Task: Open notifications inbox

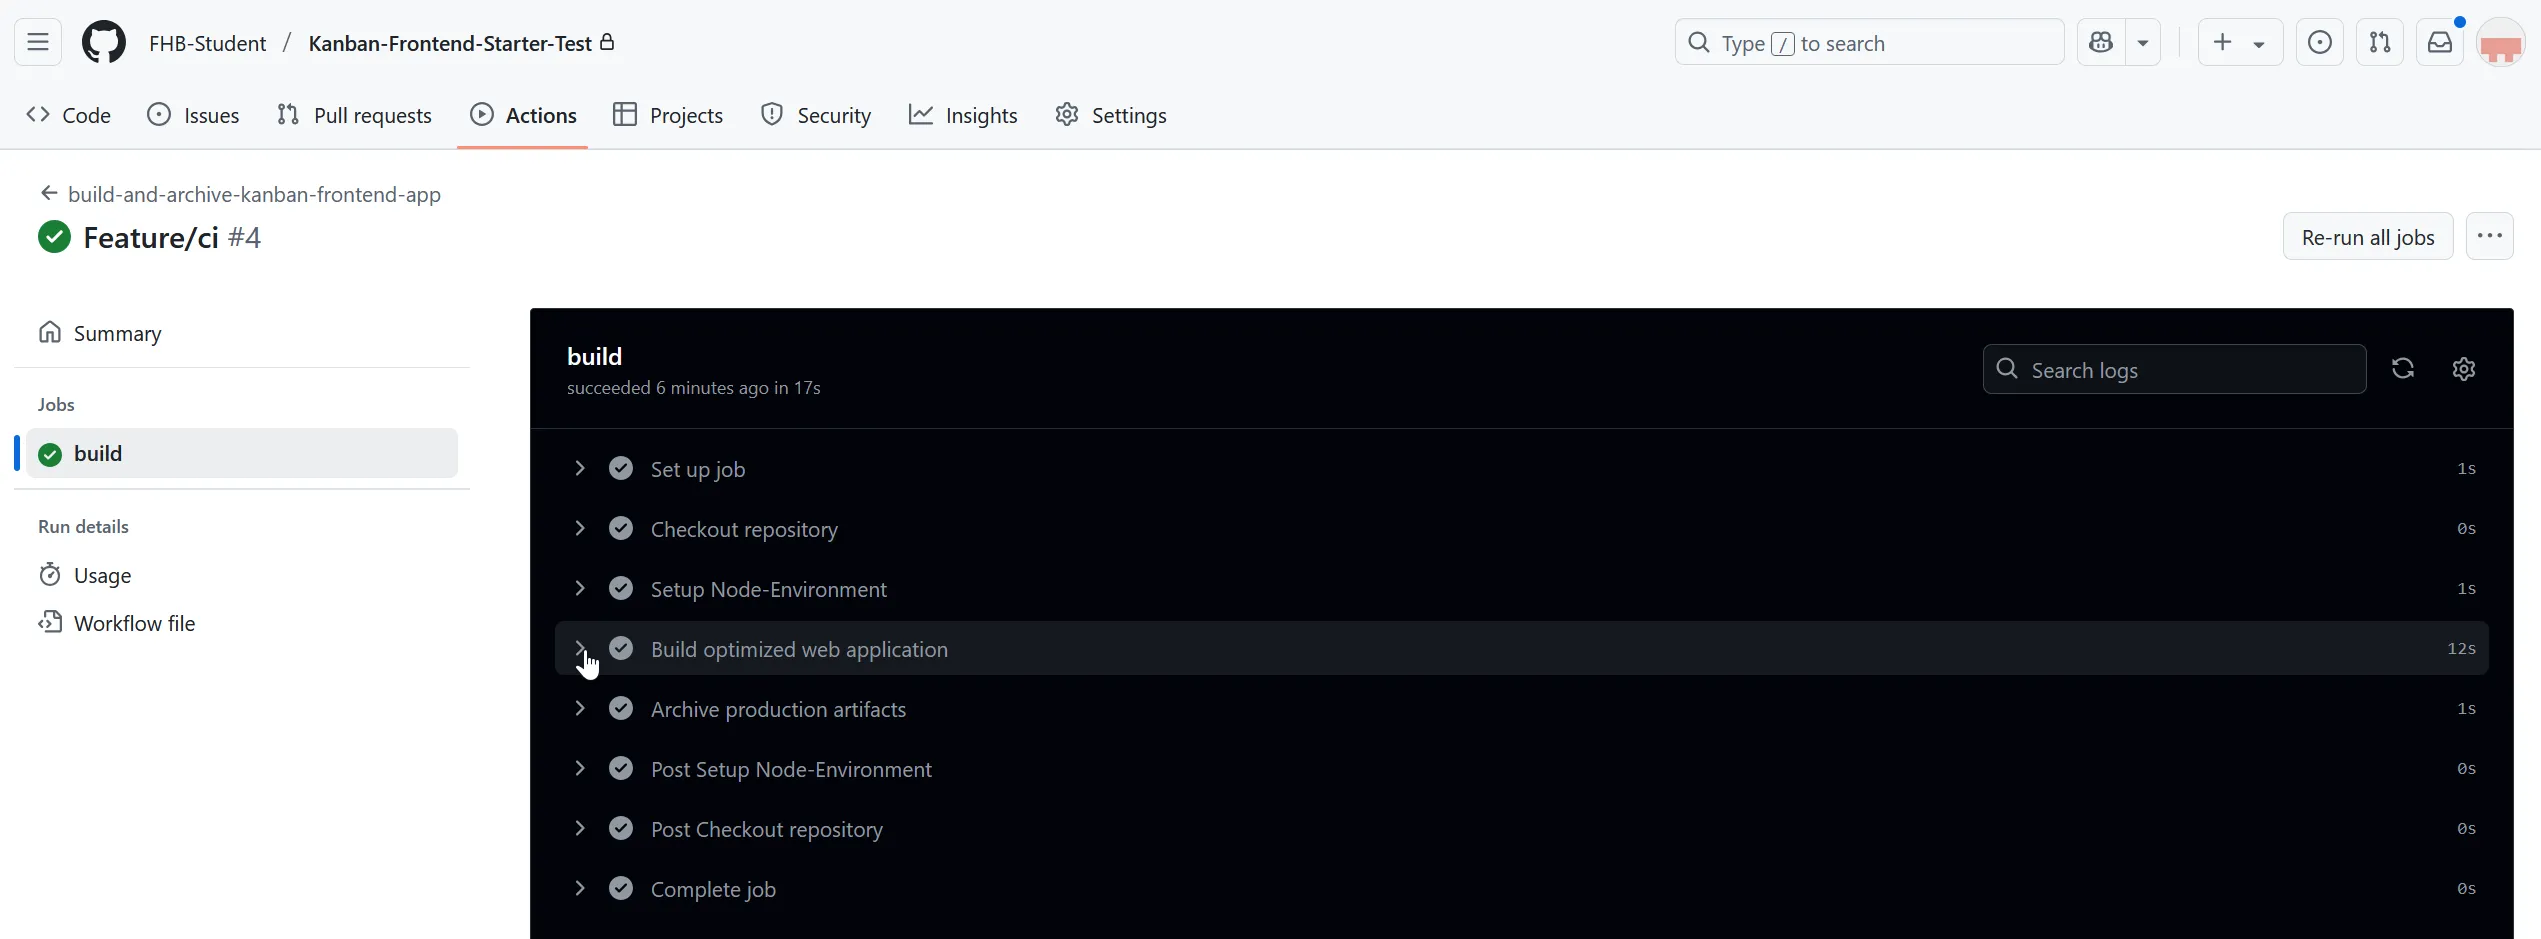Action: click(x=2440, y=42)
